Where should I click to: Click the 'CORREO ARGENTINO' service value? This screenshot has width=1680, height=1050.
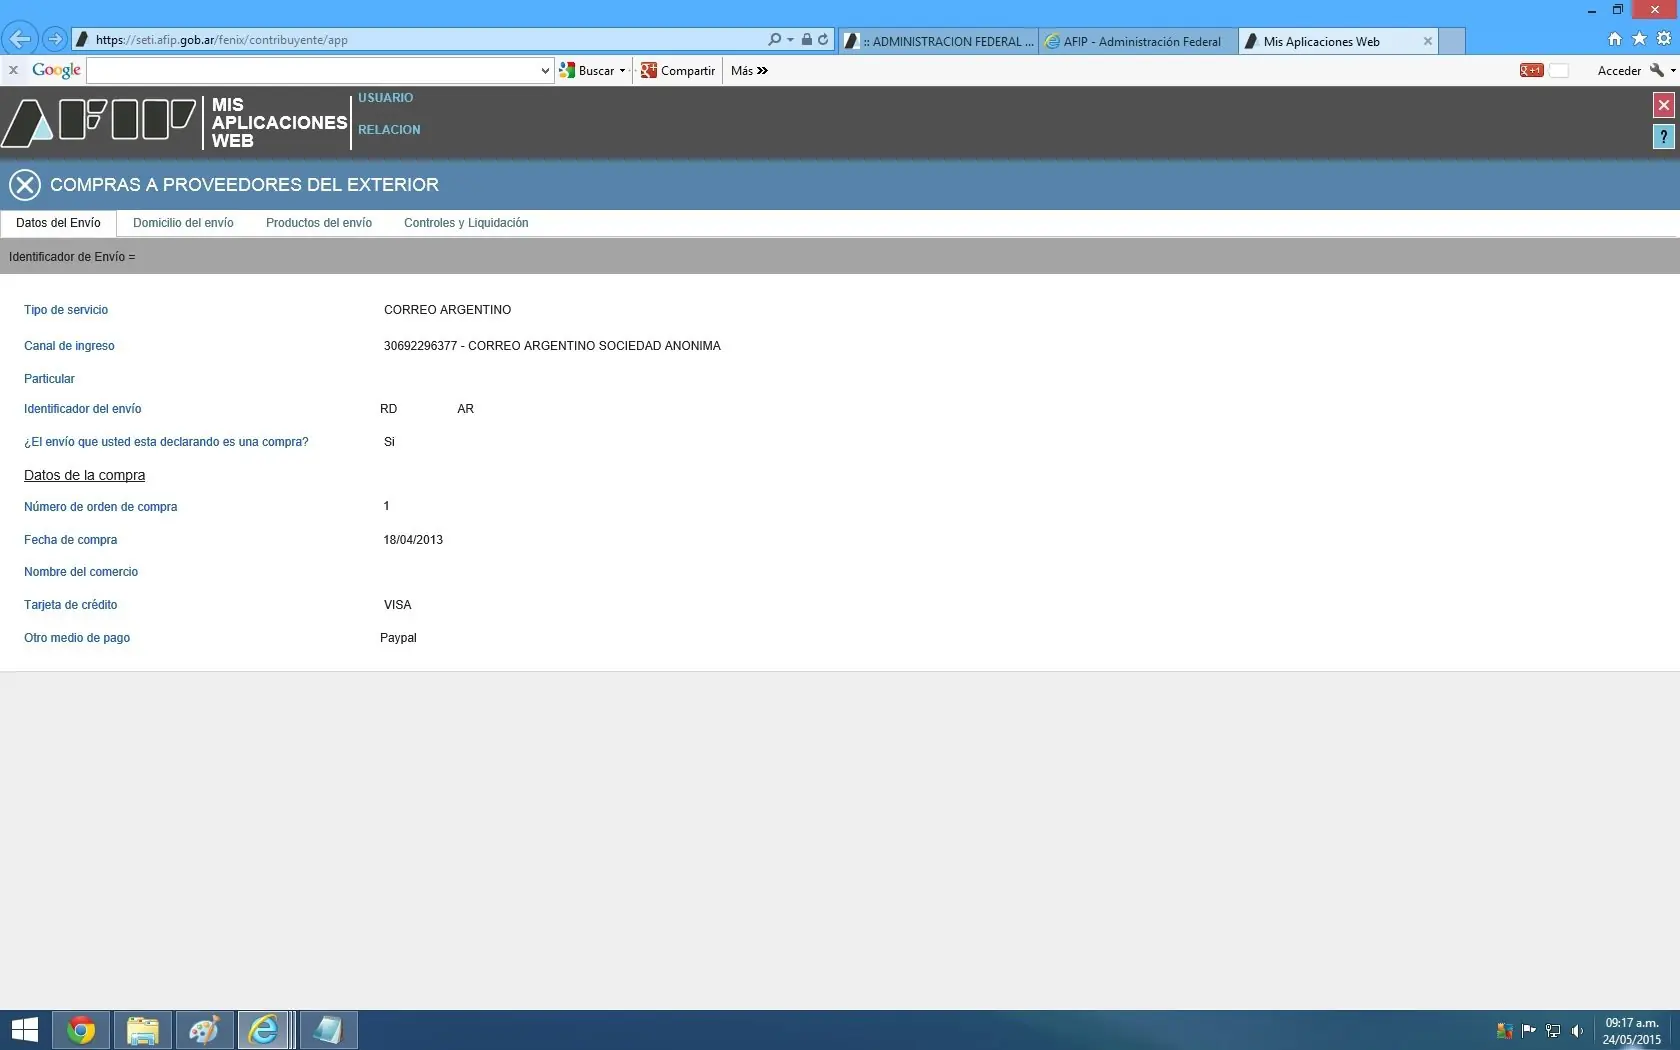447,310
